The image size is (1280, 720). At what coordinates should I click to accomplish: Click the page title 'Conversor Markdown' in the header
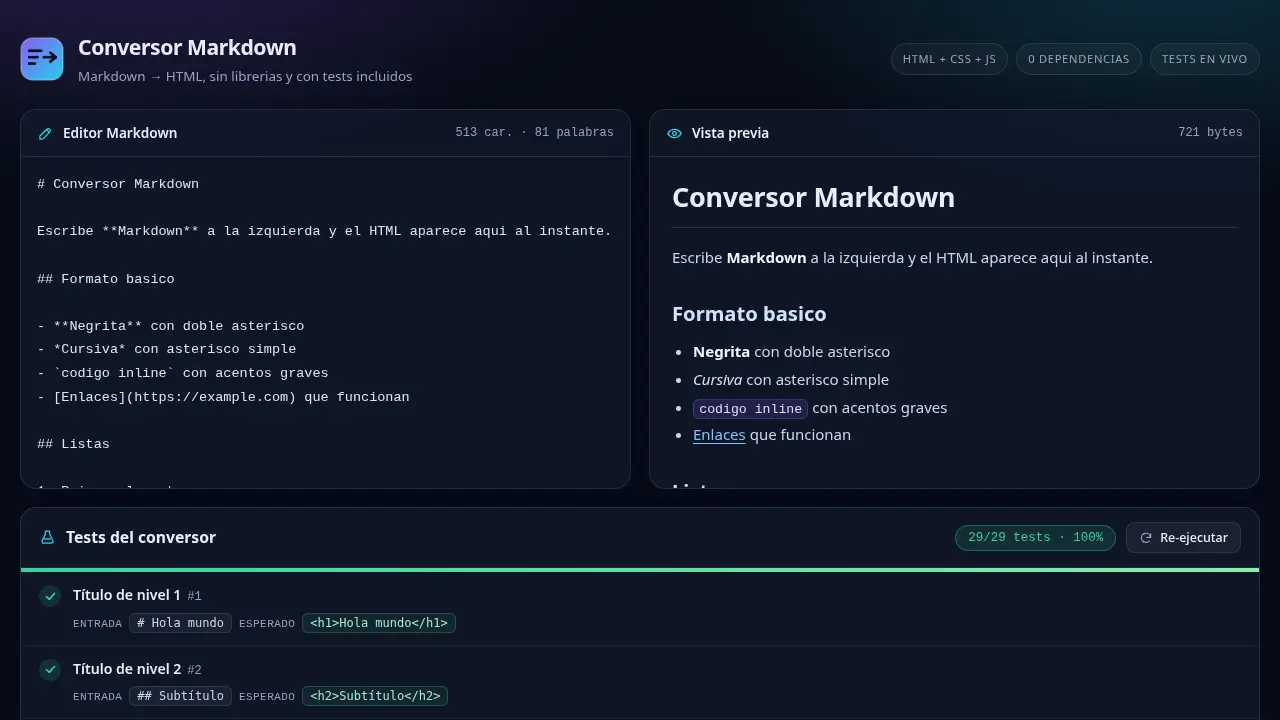click(187, 47)
